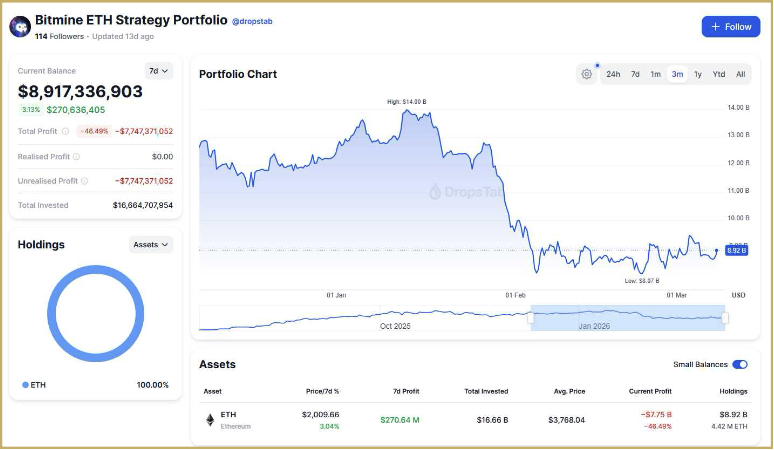This screenshot has width=774, height=450.
Task: Click the -$7.75 B current profit cell
Action: [x=656, y=414]
